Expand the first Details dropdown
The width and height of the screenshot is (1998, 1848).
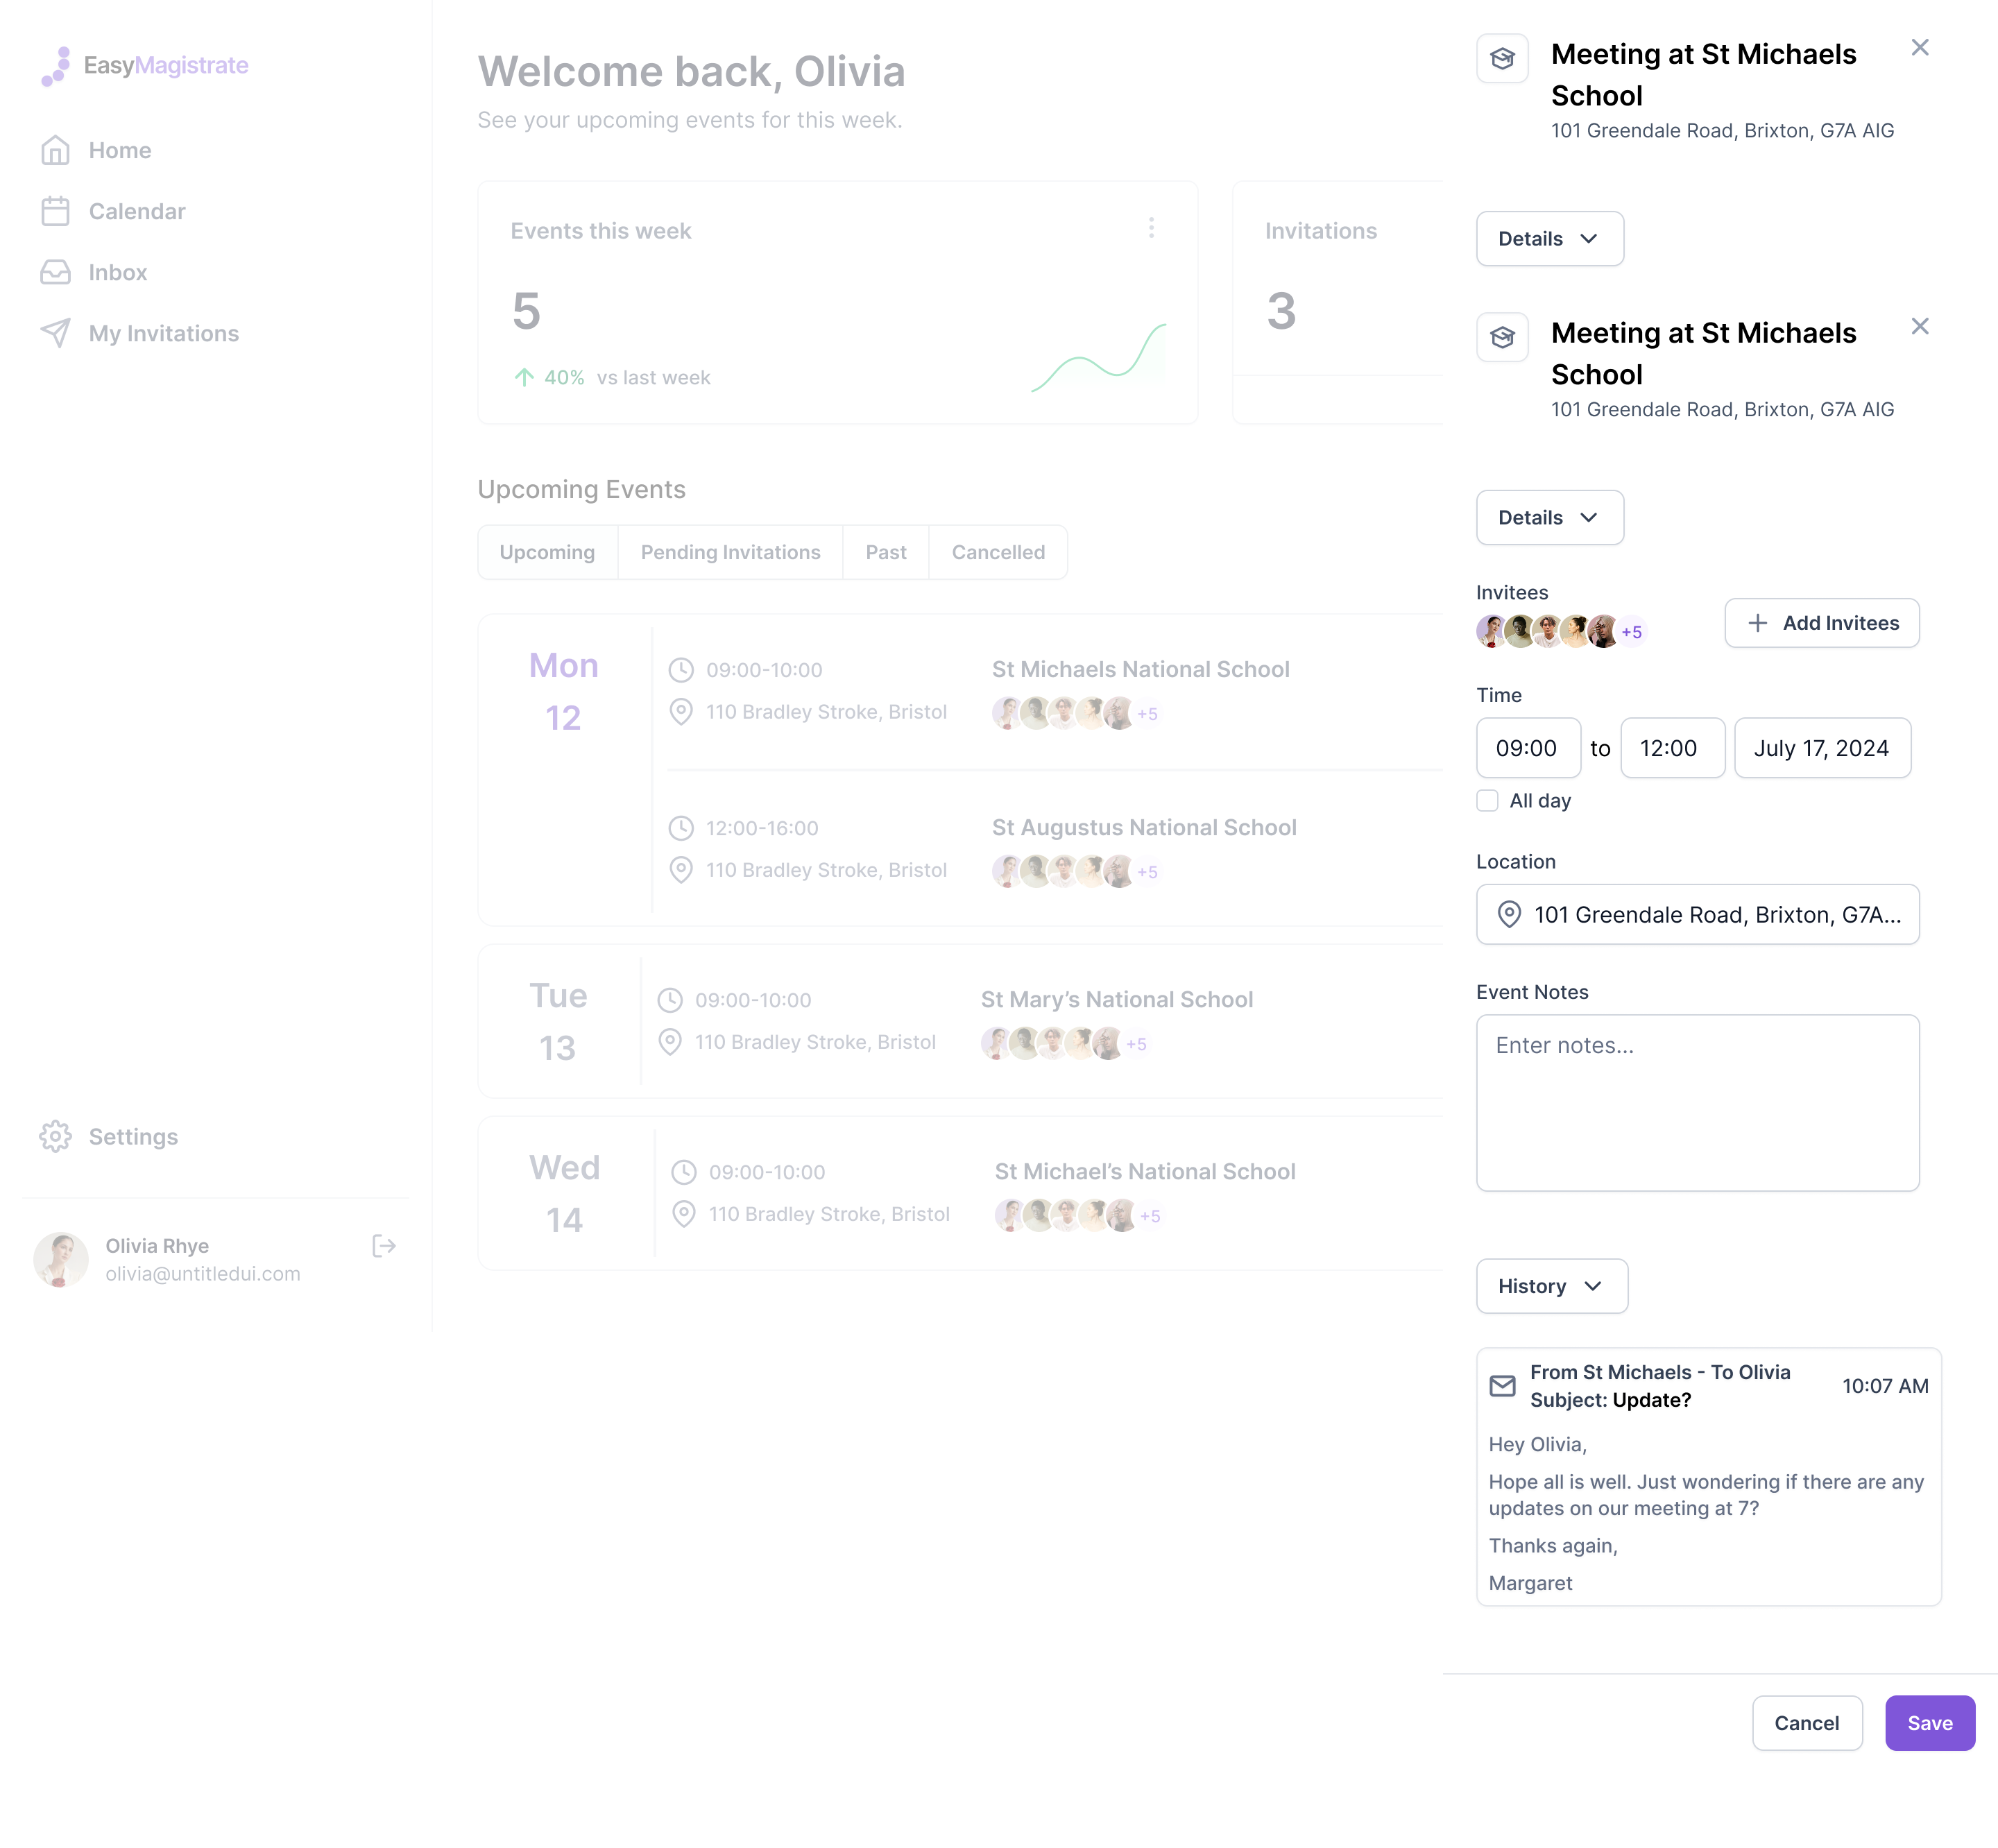click(1549, 238)
